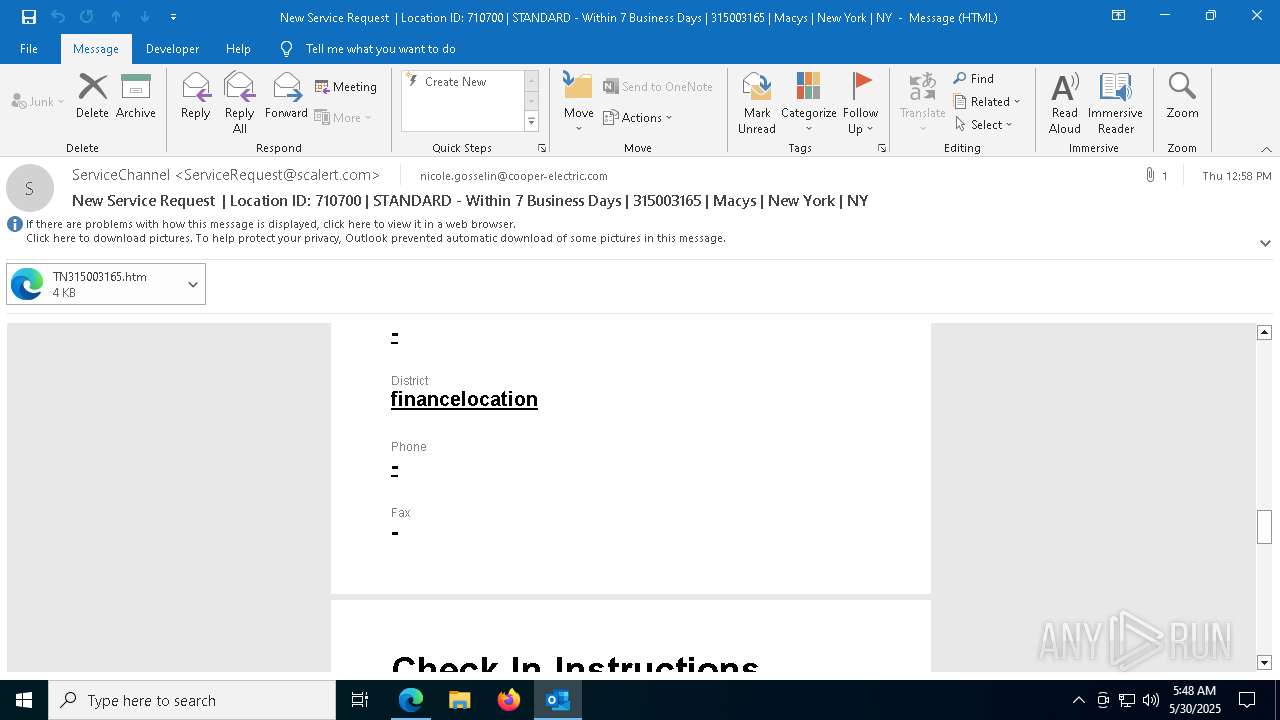Image resolution: width=1280 pixels, height=720 pixels.
Task: Click the scroll up arrow of message body
Action: (x=1264, y=332)
